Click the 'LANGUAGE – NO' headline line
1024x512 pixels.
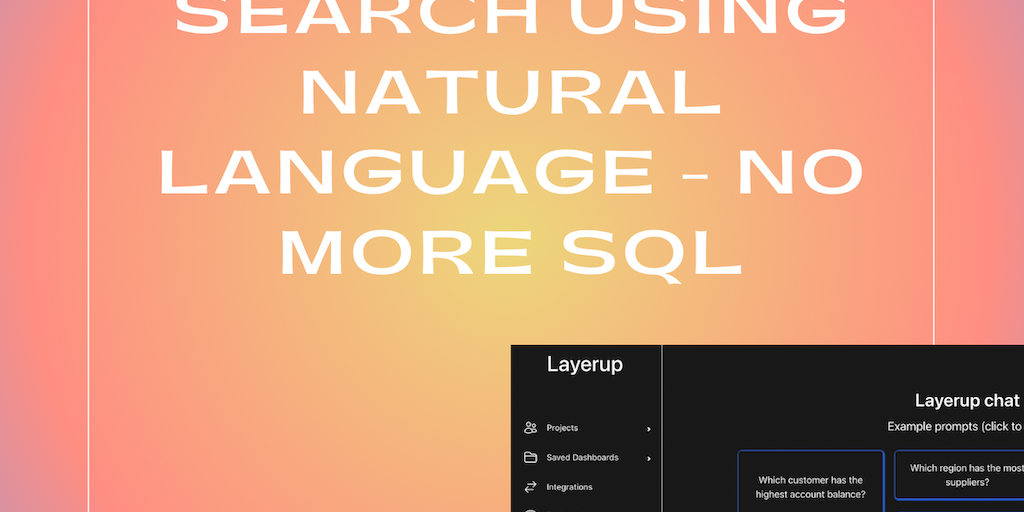coord(511,173)
